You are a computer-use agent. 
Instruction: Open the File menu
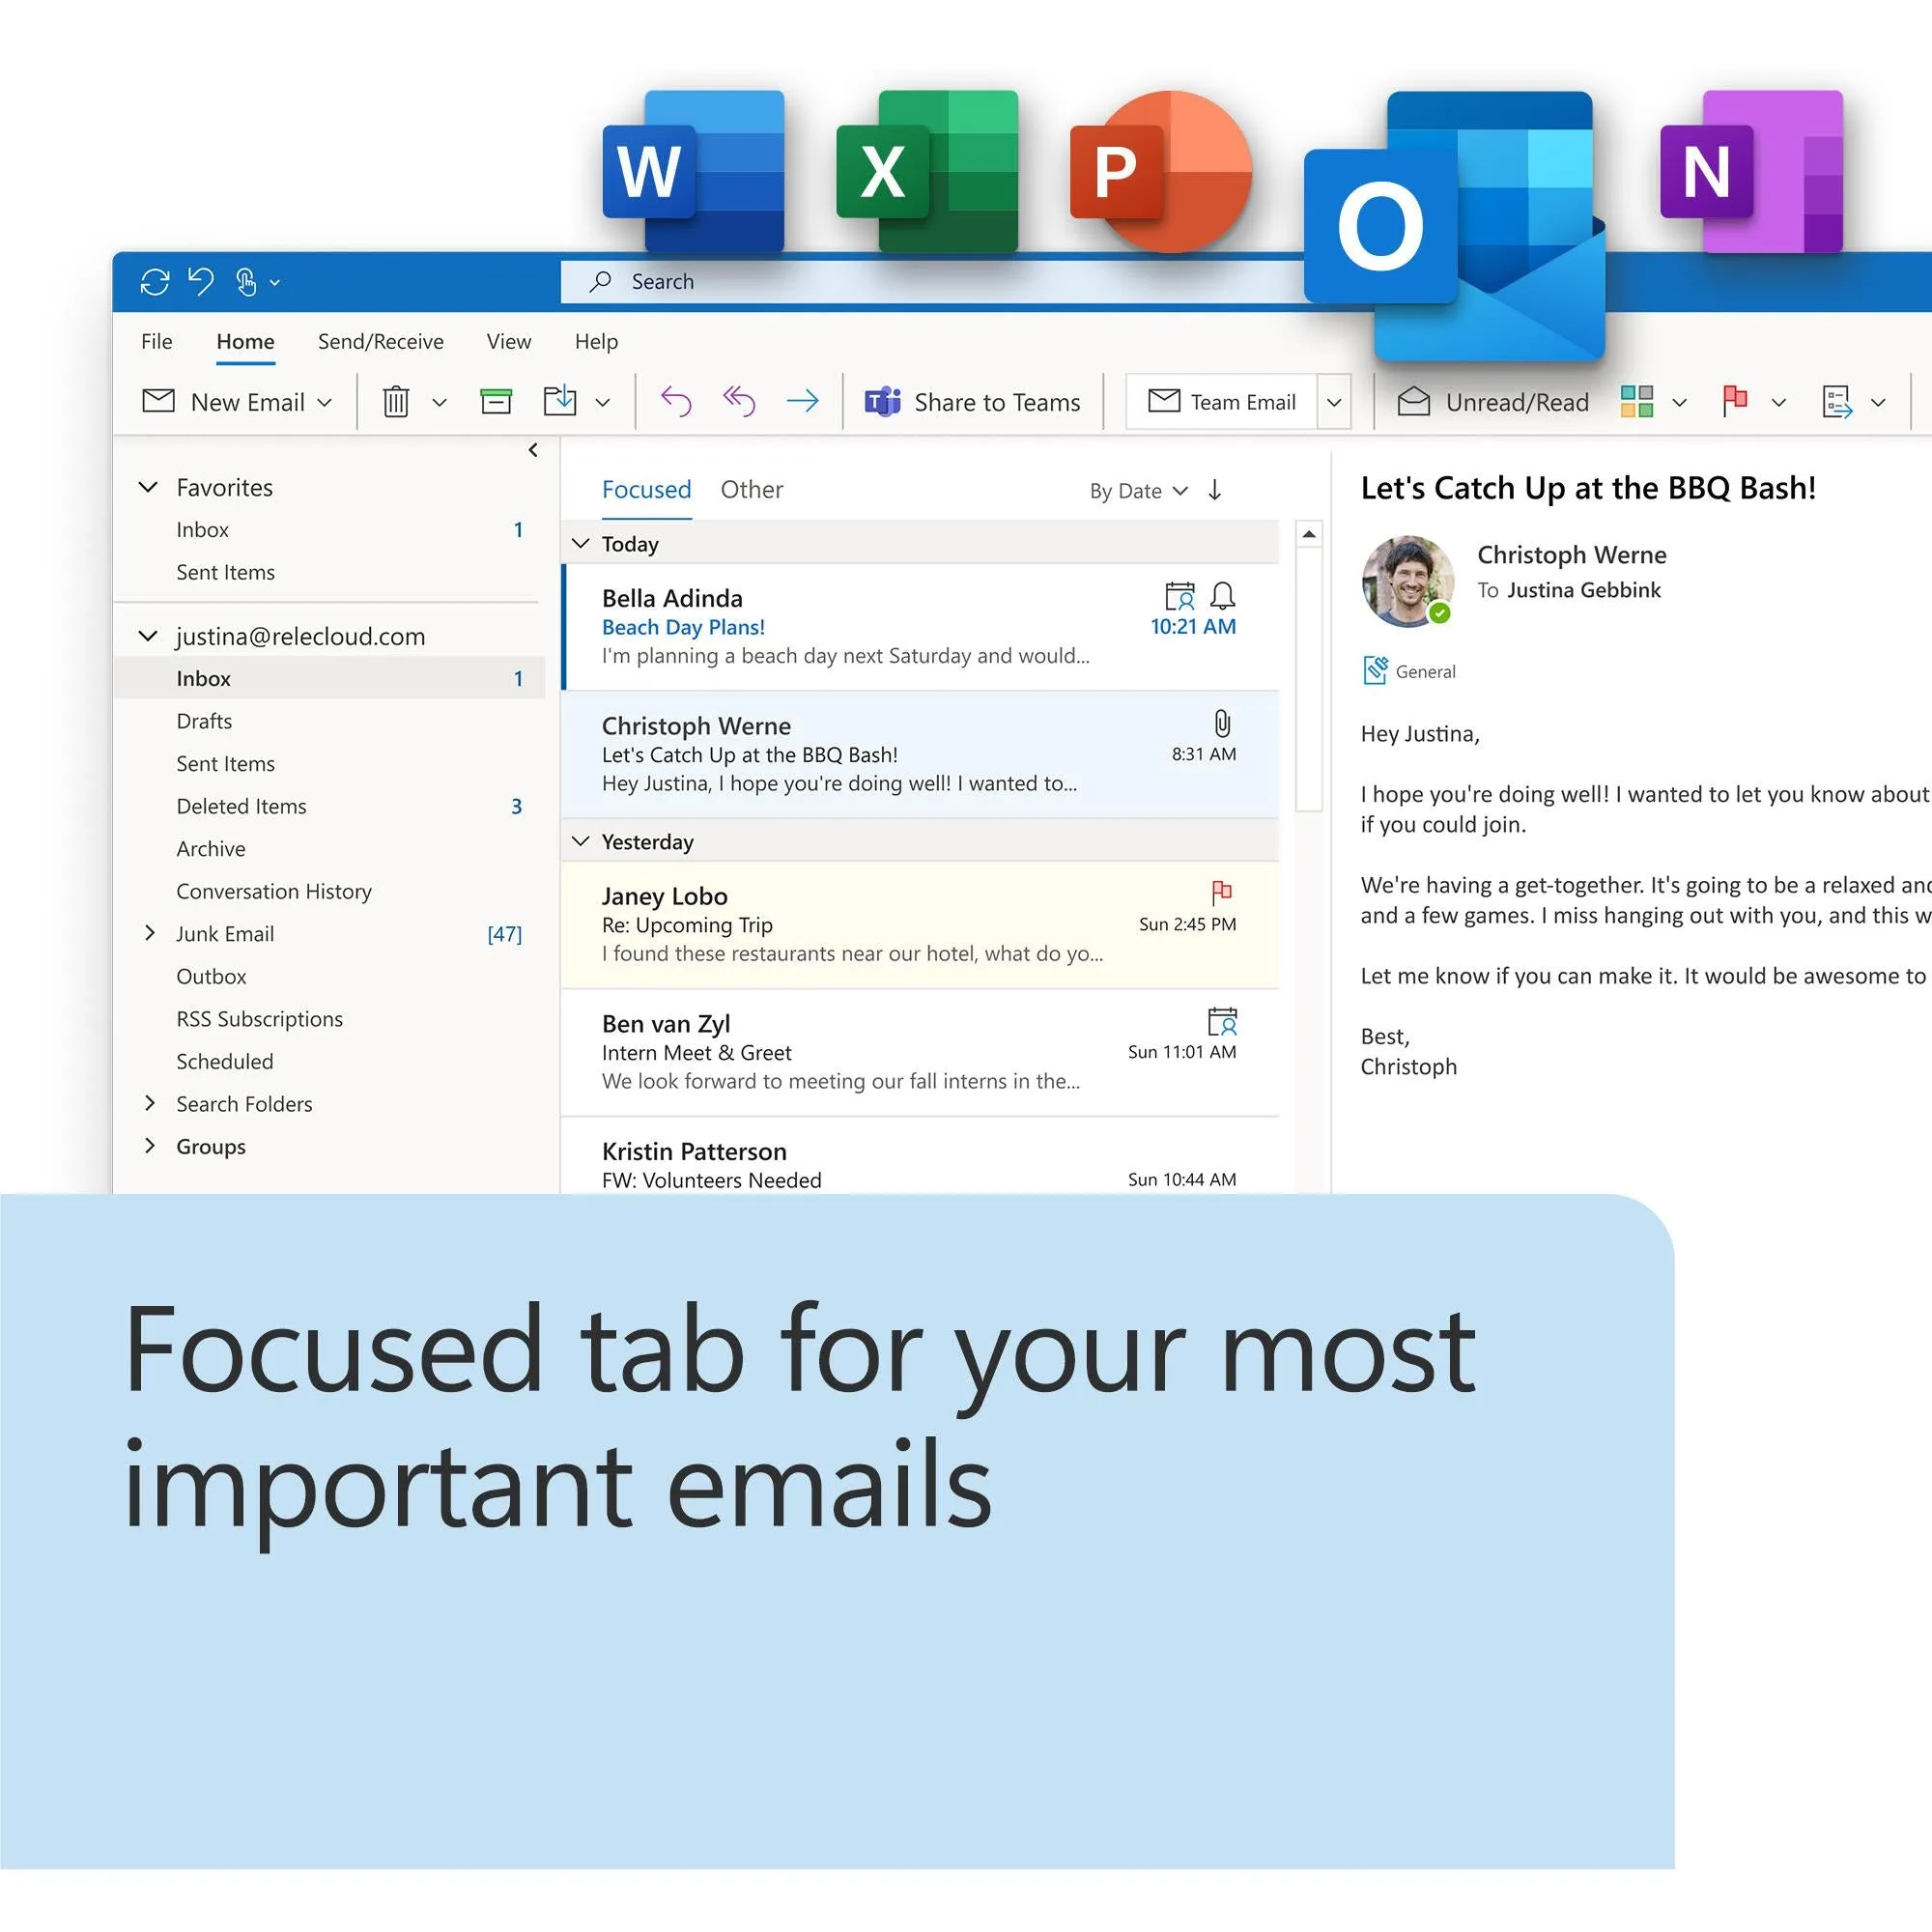click(156, 342)
